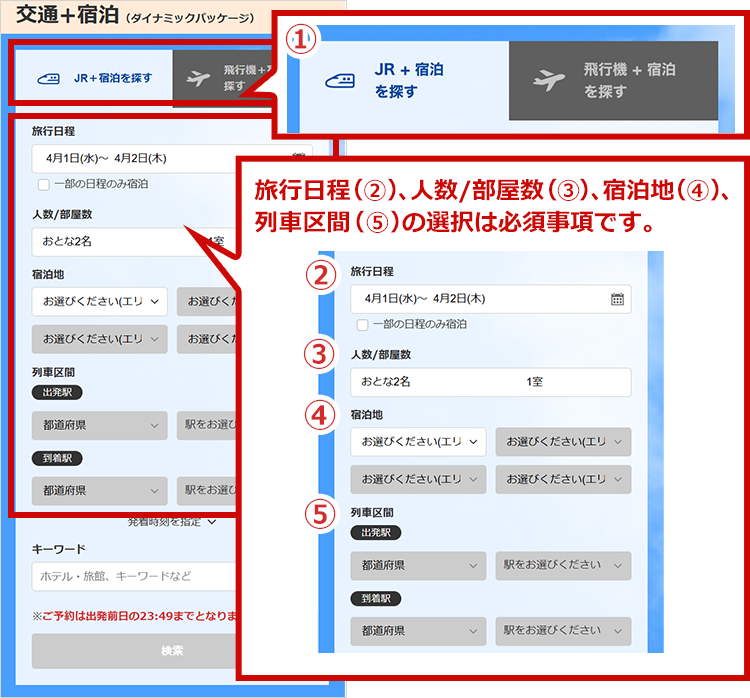Click the 4月1日(水)～ 4月2日(木) date text in enlarged callout
This screenshot has height=698, width=750.
(425, 299)
